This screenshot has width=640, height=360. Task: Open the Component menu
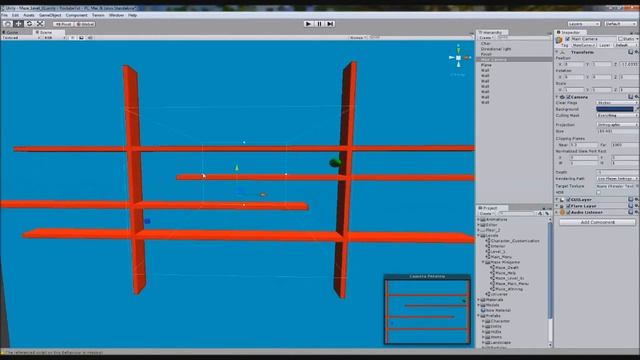click(x=76, y=15)
